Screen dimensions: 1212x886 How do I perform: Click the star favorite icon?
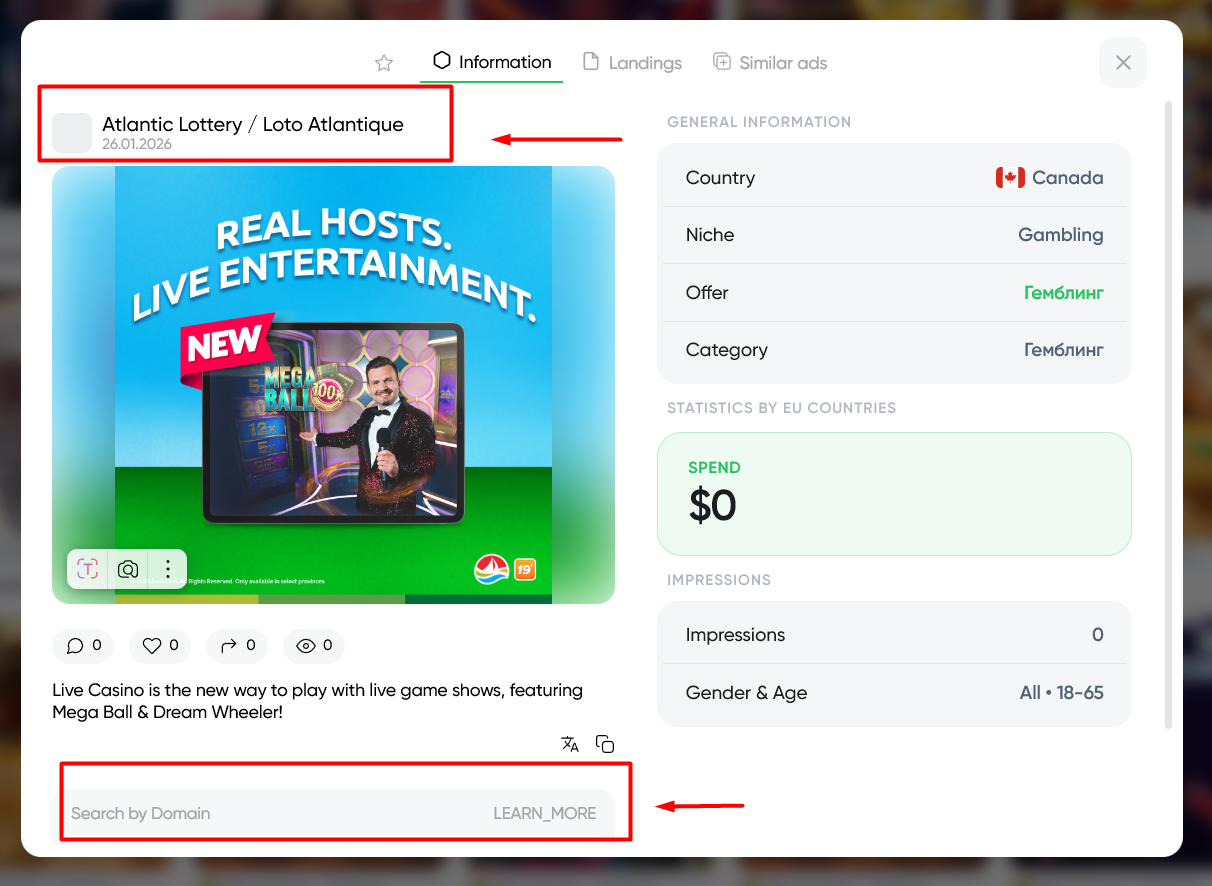[384, 63]
